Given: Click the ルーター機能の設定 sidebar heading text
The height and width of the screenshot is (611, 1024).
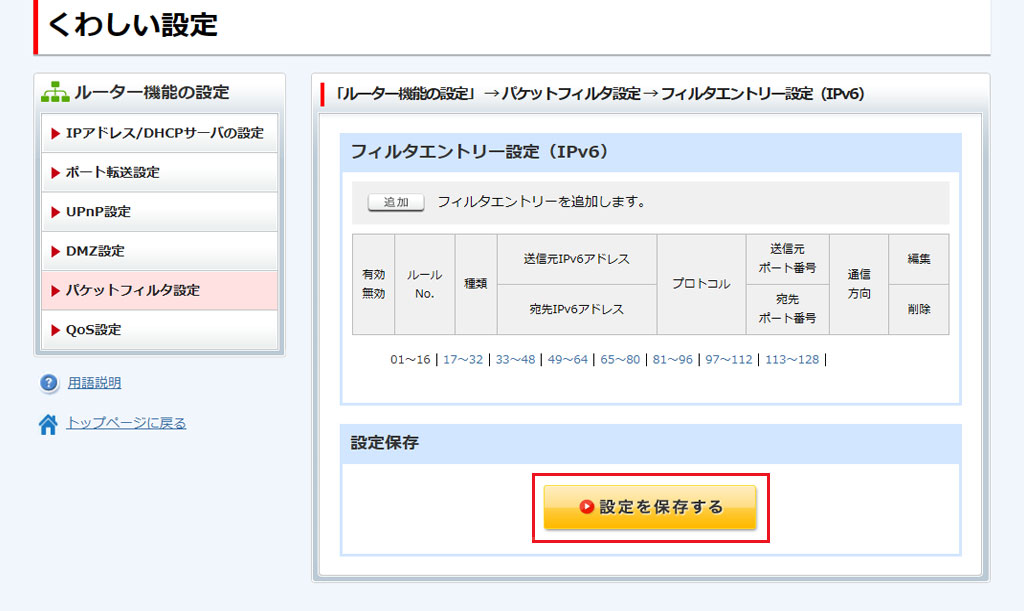Looking at the screenshot, I should pyautogui.click(x=152, y=92).
